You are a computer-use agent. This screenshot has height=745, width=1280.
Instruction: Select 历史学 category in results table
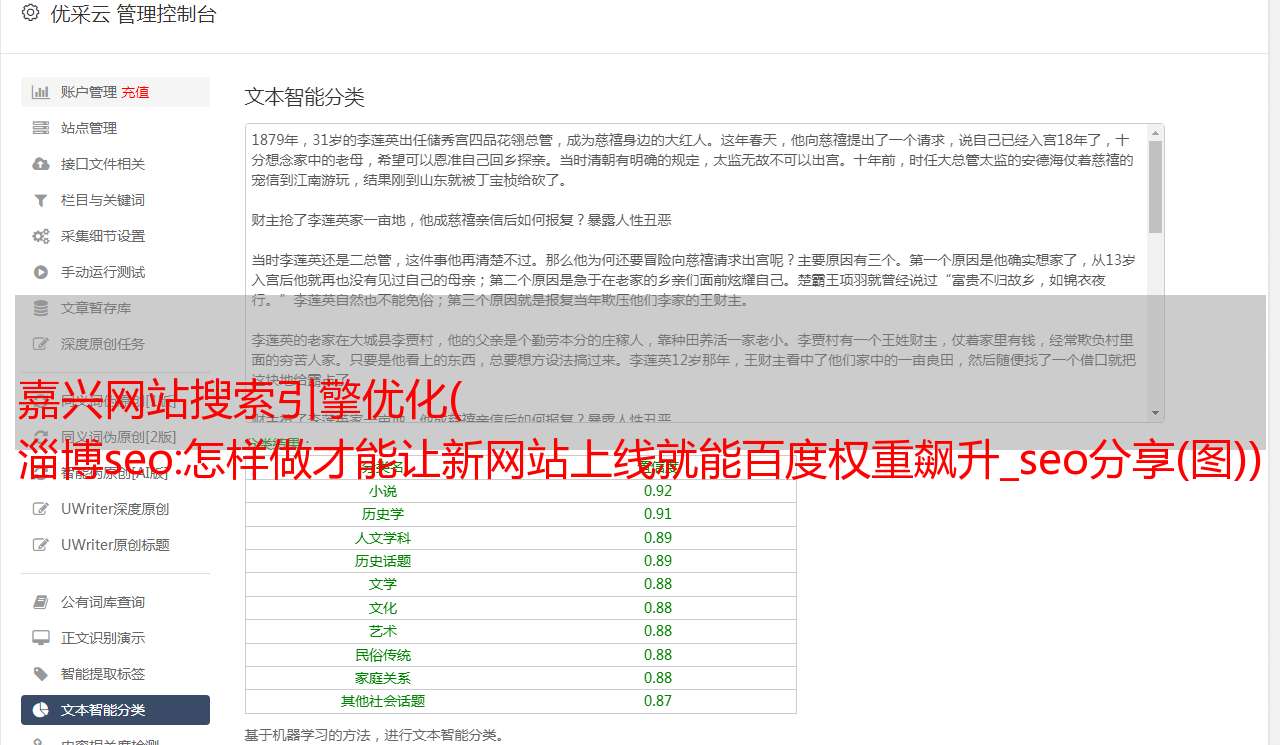[x=383, y=514]
